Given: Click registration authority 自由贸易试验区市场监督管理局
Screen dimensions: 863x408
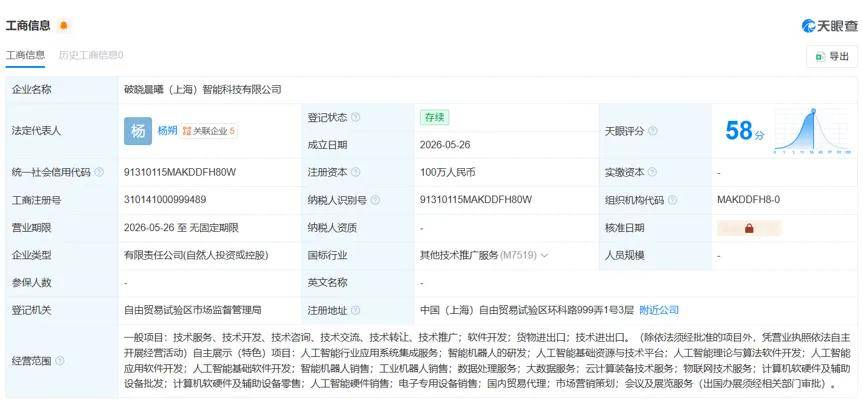Looking at the screenshot, I should click(x=193, y=310).
